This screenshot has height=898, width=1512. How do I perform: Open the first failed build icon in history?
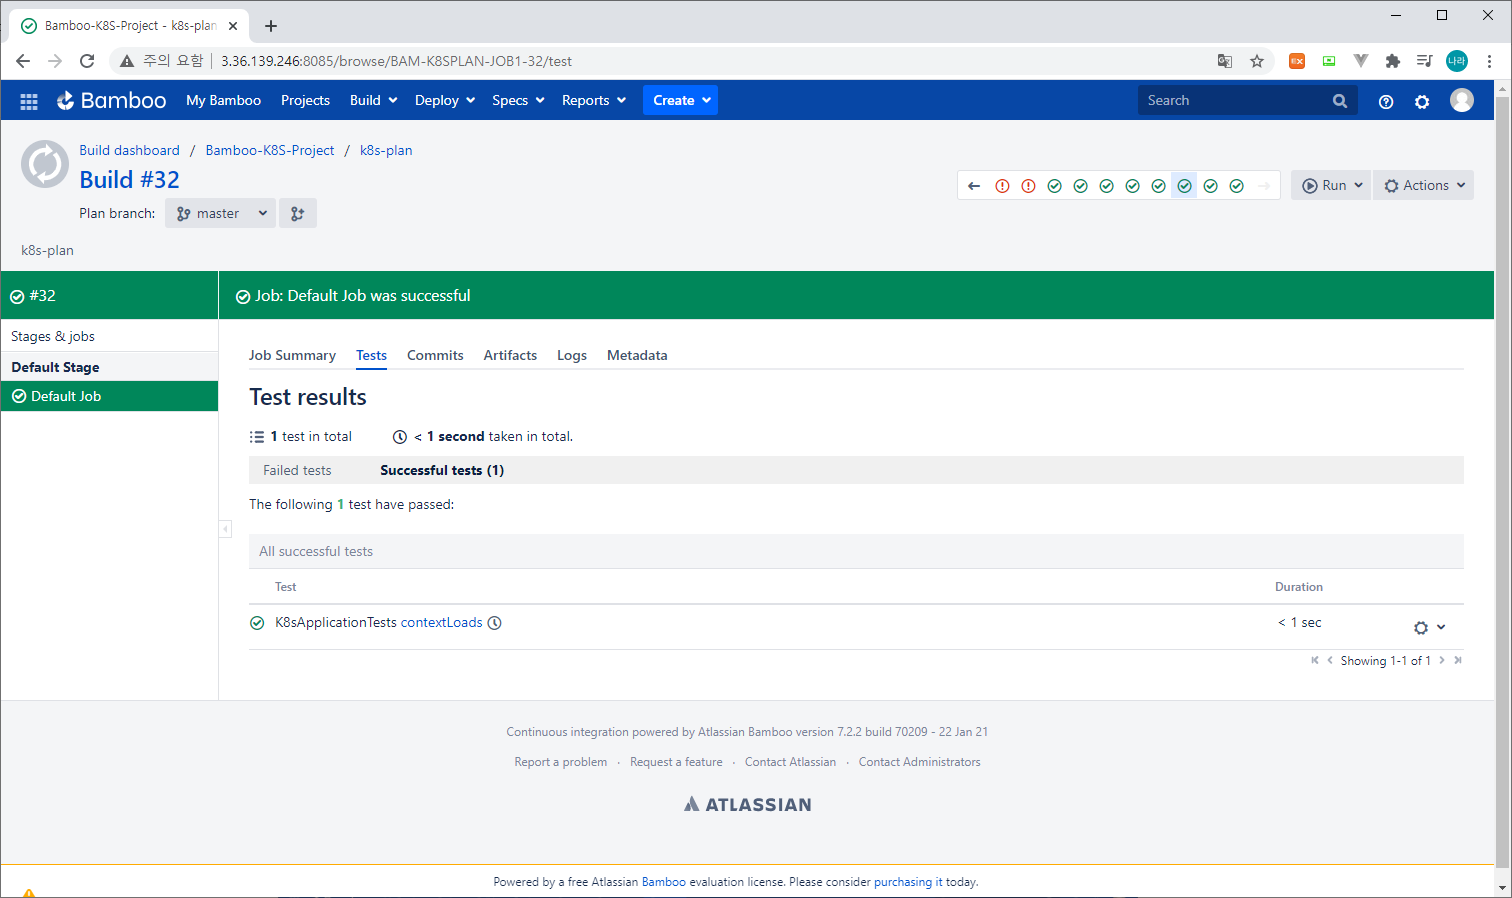tap(1002, 186)
